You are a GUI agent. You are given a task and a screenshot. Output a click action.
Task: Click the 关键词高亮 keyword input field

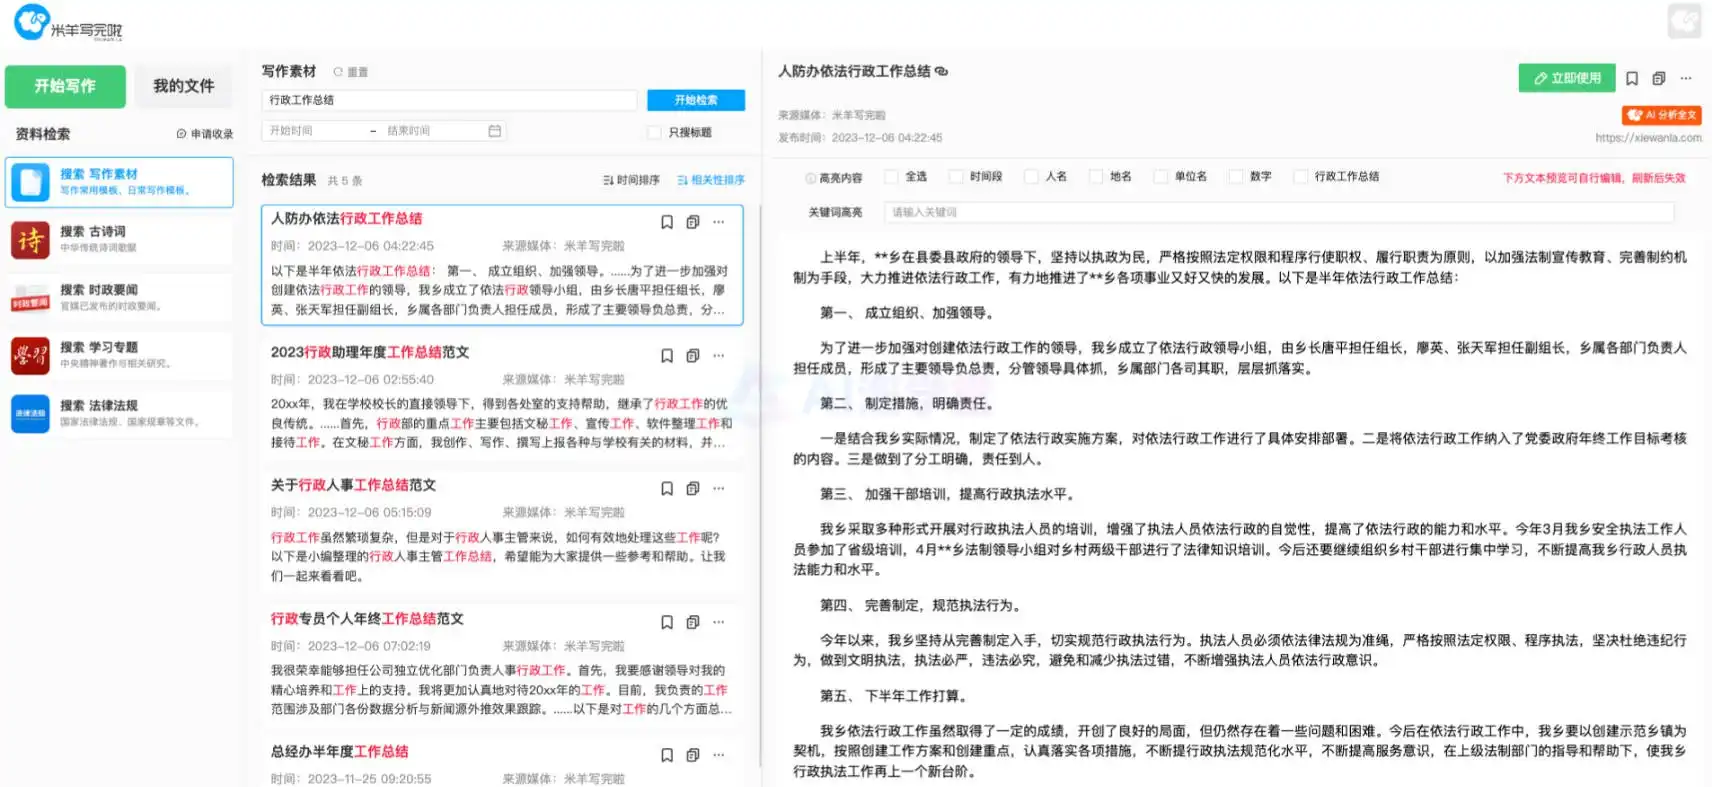coord(1279,212)
